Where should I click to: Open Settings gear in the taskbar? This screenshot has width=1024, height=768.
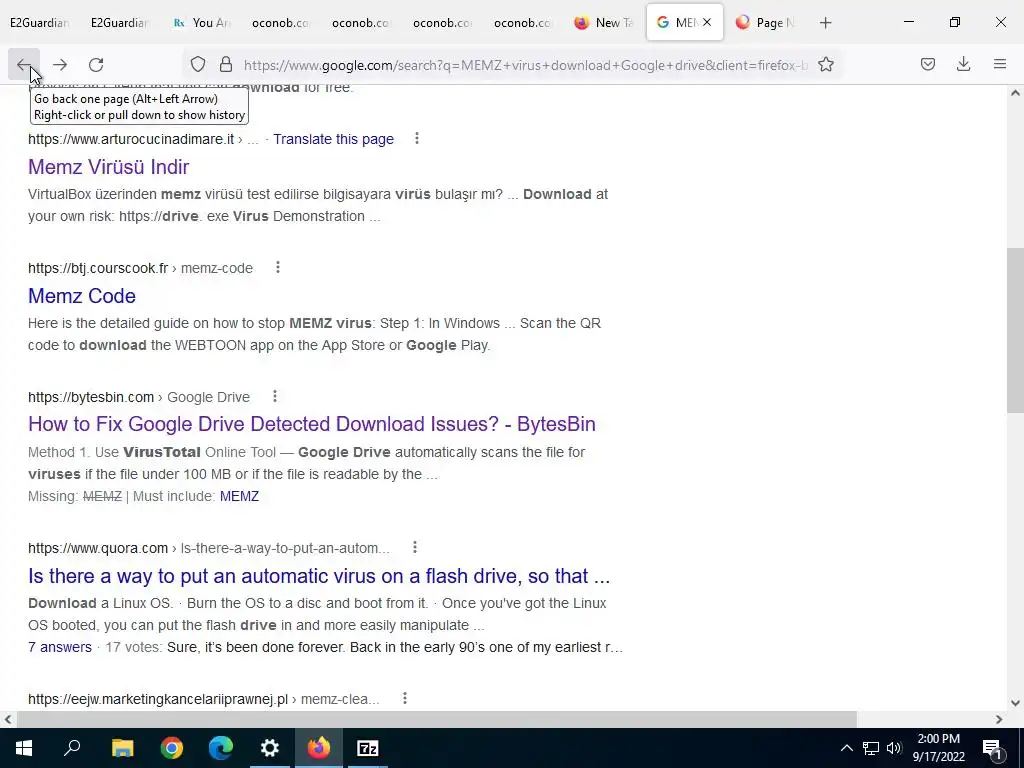click(x=270, y=748)
